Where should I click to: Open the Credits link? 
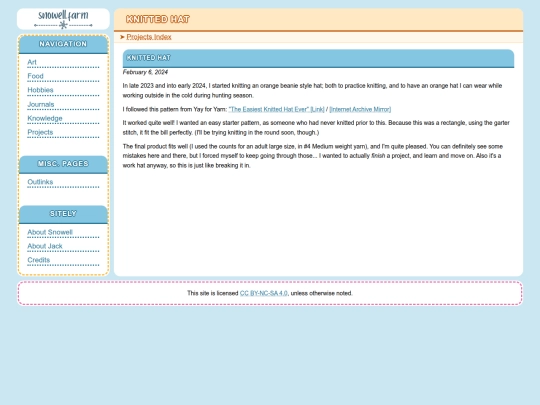point(39,260)
